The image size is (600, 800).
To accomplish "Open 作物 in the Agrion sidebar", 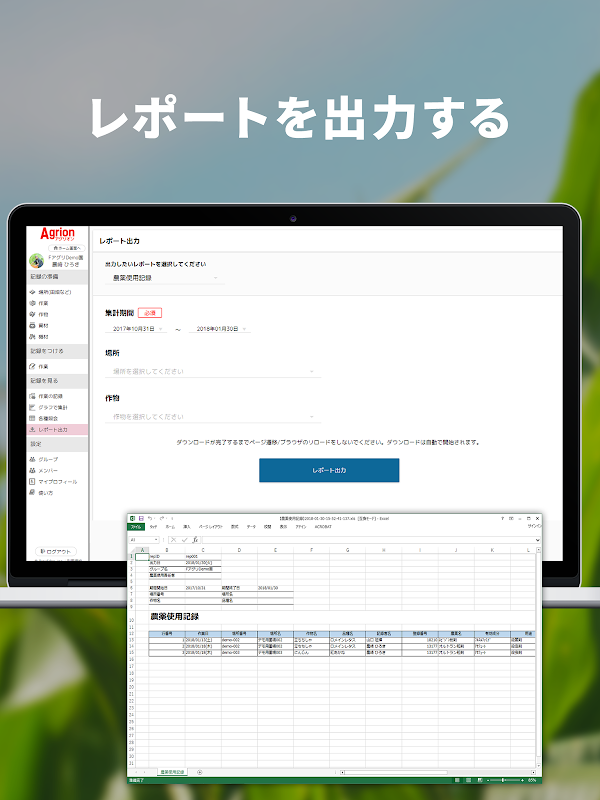I will (x=39, y=315).
